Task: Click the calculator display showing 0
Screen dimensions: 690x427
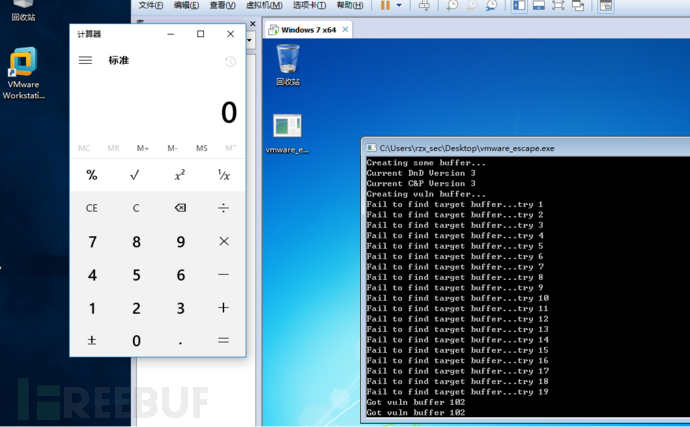Action: point(228,112)
